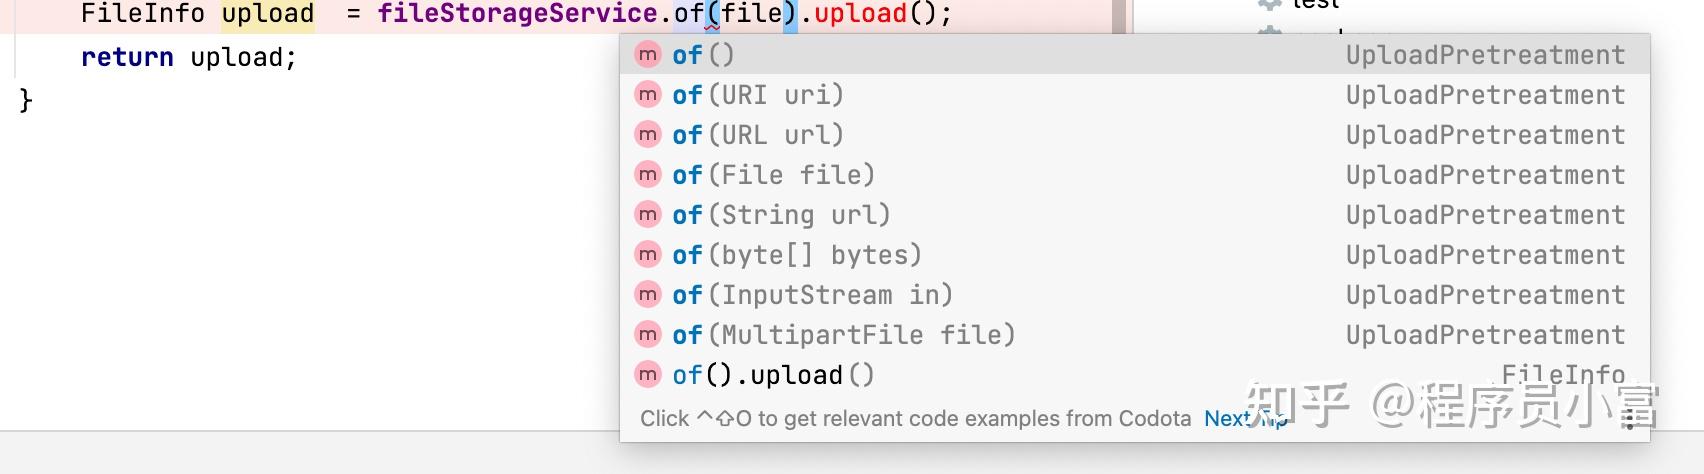This screenshot has height=474, width=1704.
Task: Click method icon beside of(InputStream in)
Action: click(648, 295)
